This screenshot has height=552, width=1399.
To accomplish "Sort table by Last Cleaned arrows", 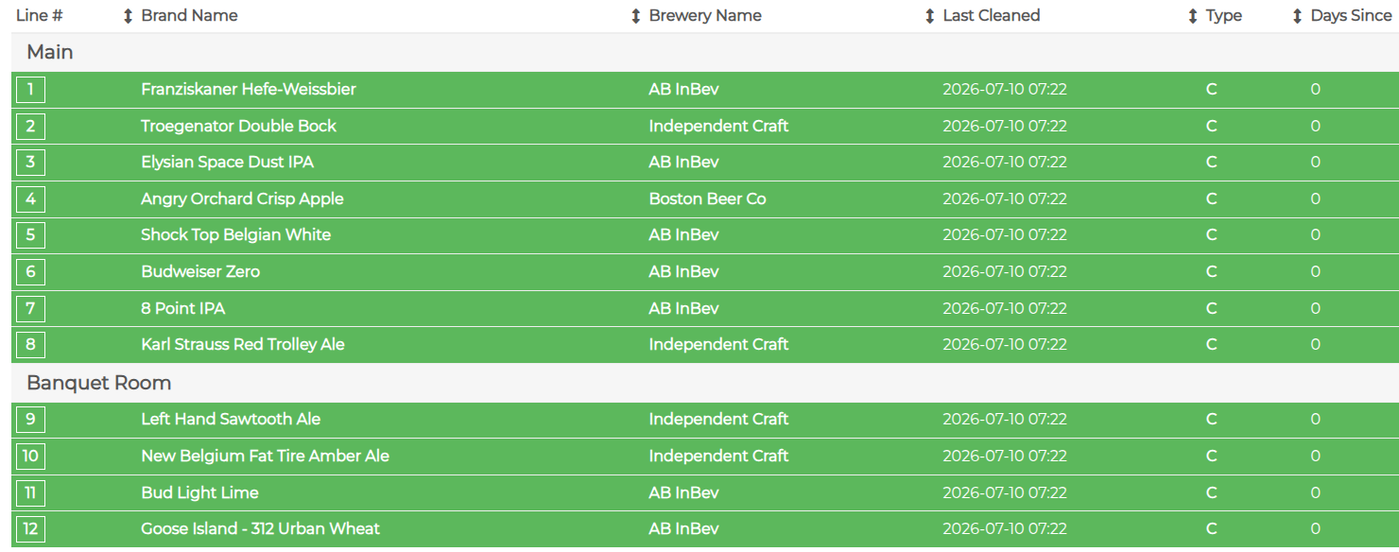I will [930, 16].
